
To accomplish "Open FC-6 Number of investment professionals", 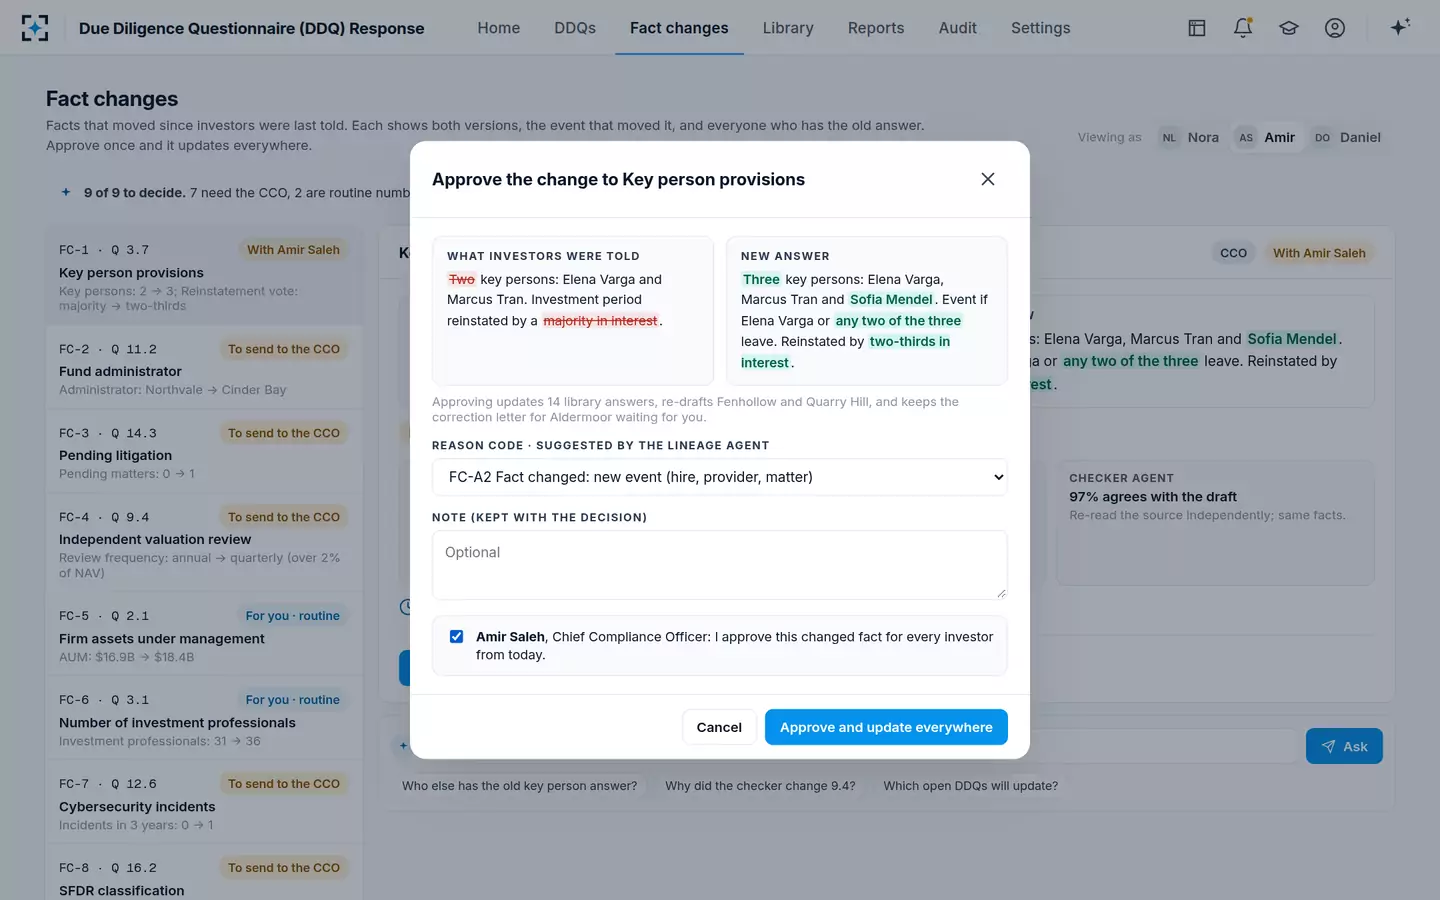I will click(204, 719).
